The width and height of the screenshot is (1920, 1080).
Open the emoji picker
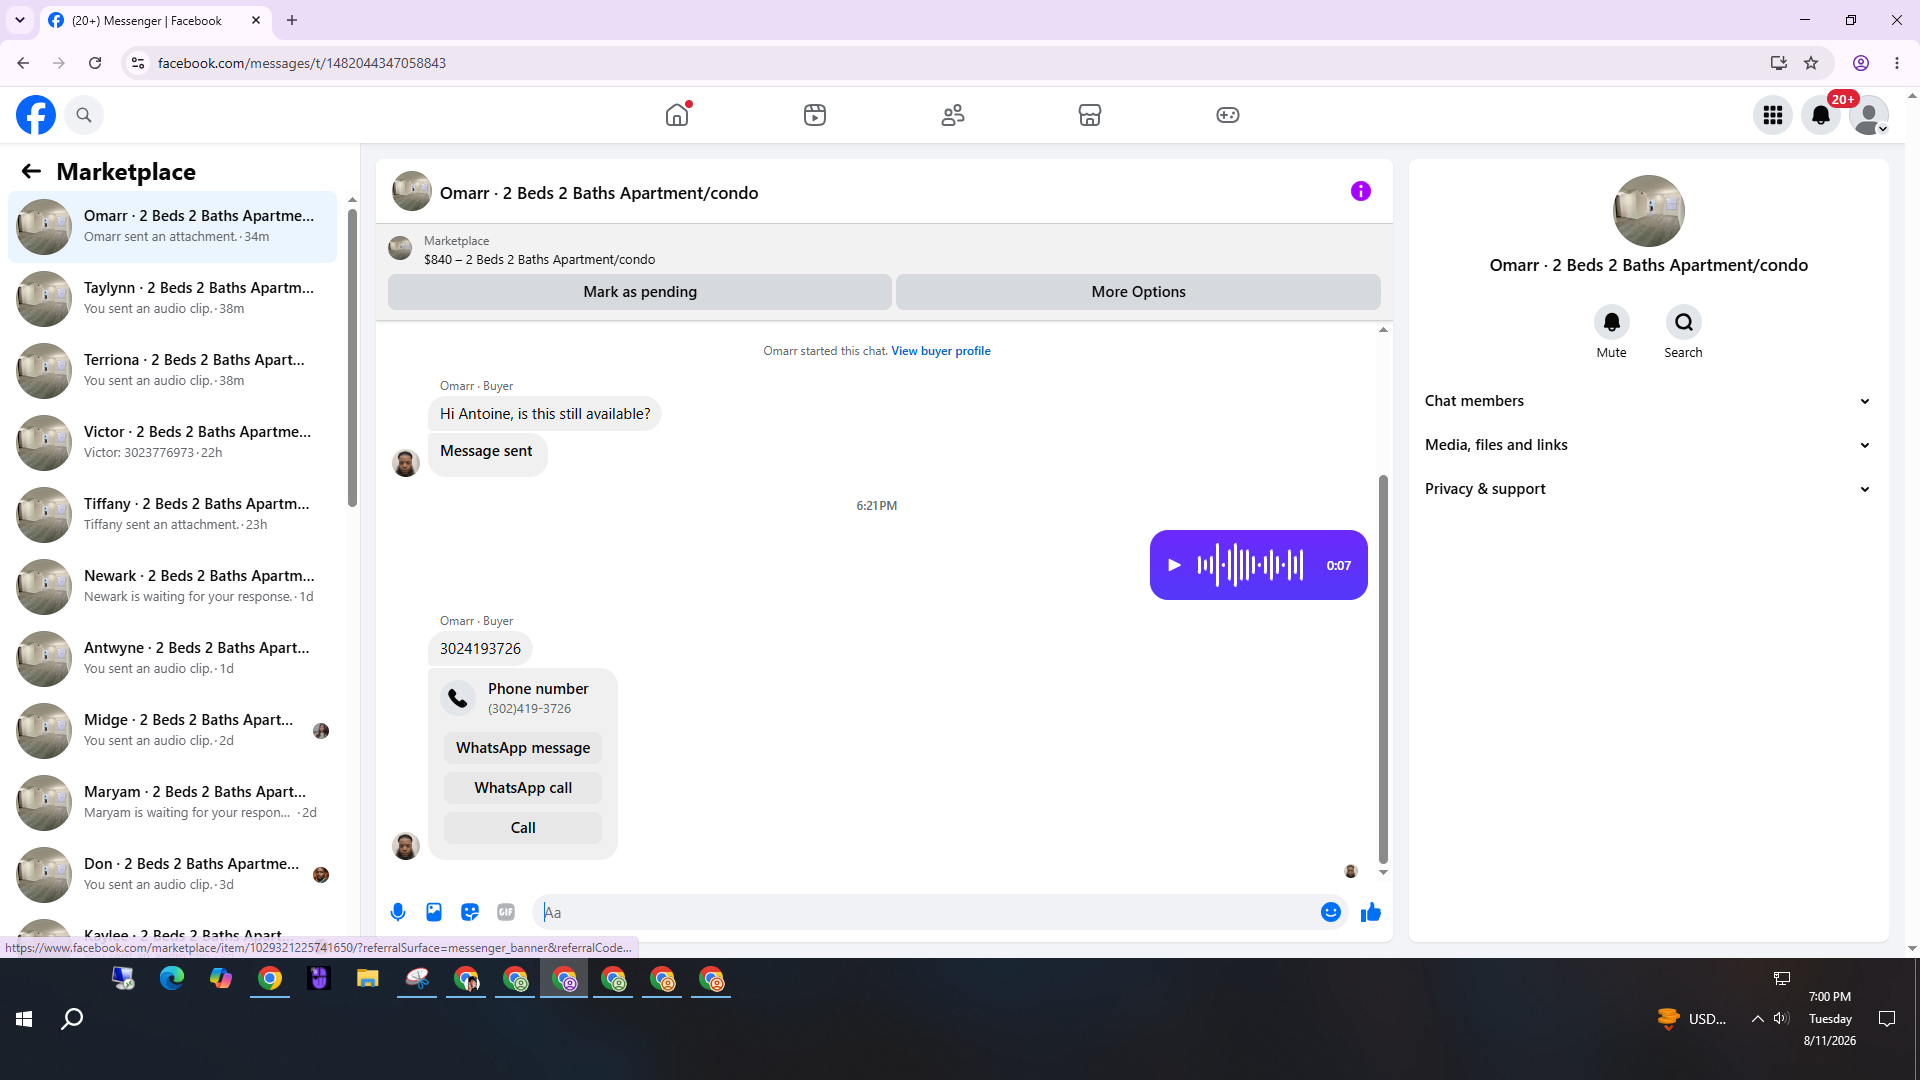coord(1331,912)
